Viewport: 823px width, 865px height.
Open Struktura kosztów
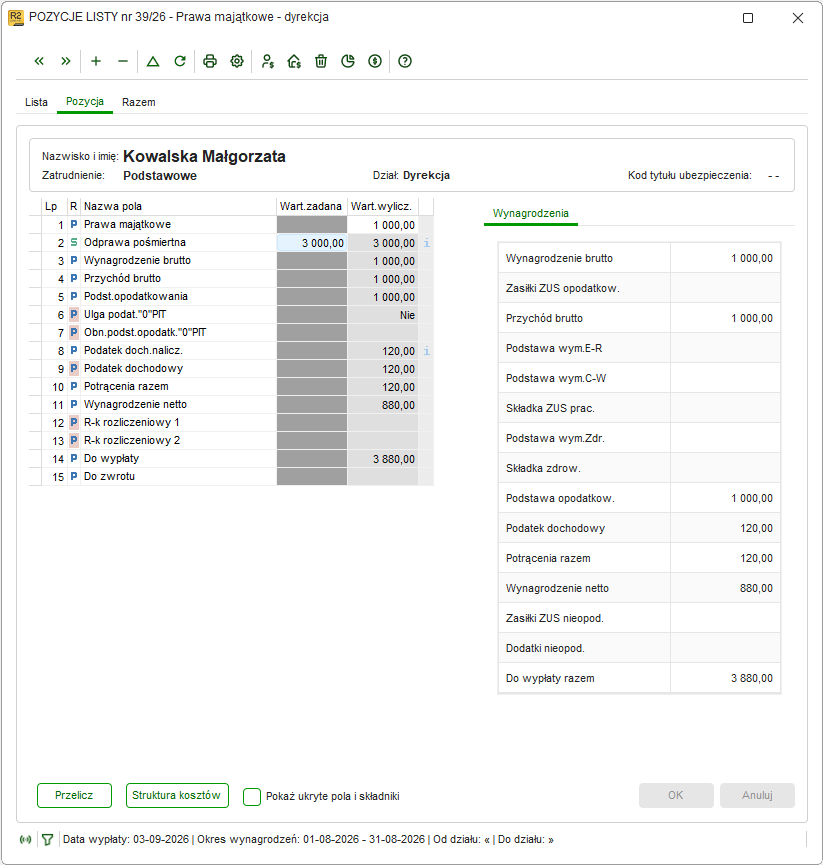177,795
